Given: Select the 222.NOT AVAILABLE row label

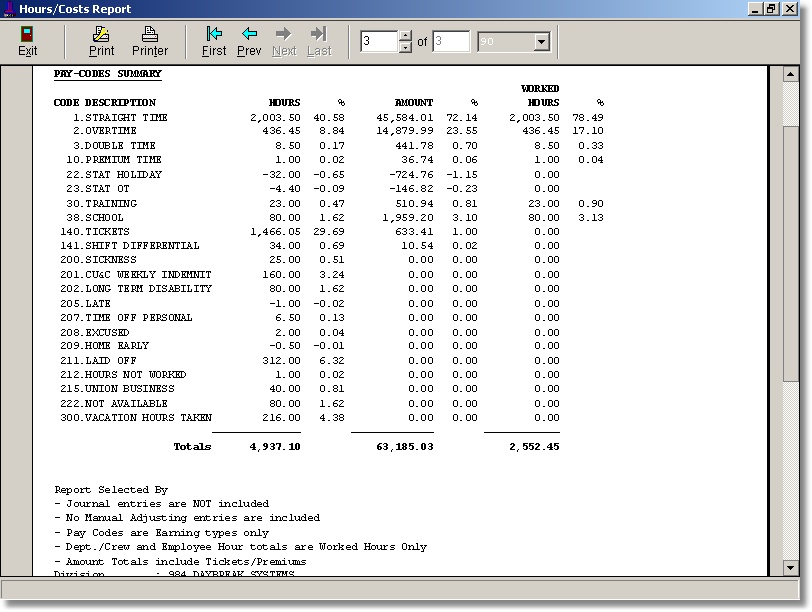Looking at the screenshot, I should click(114, 403).
